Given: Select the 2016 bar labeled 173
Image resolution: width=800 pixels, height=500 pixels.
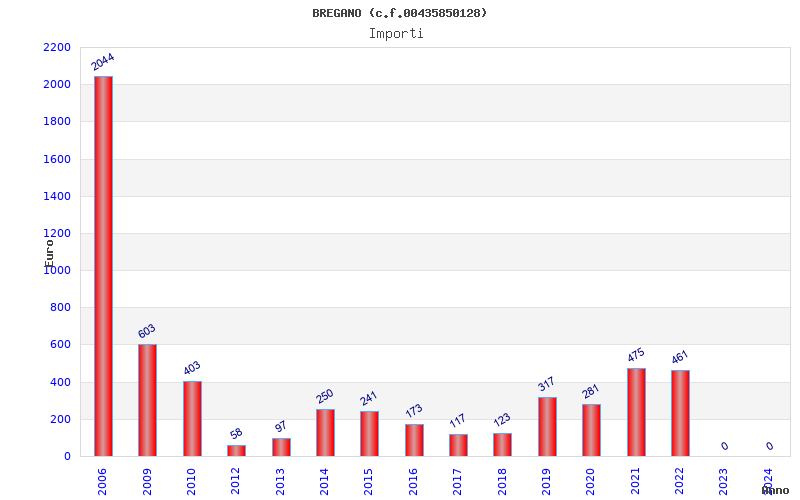Looking at the screenshot, I should point(414,440).
